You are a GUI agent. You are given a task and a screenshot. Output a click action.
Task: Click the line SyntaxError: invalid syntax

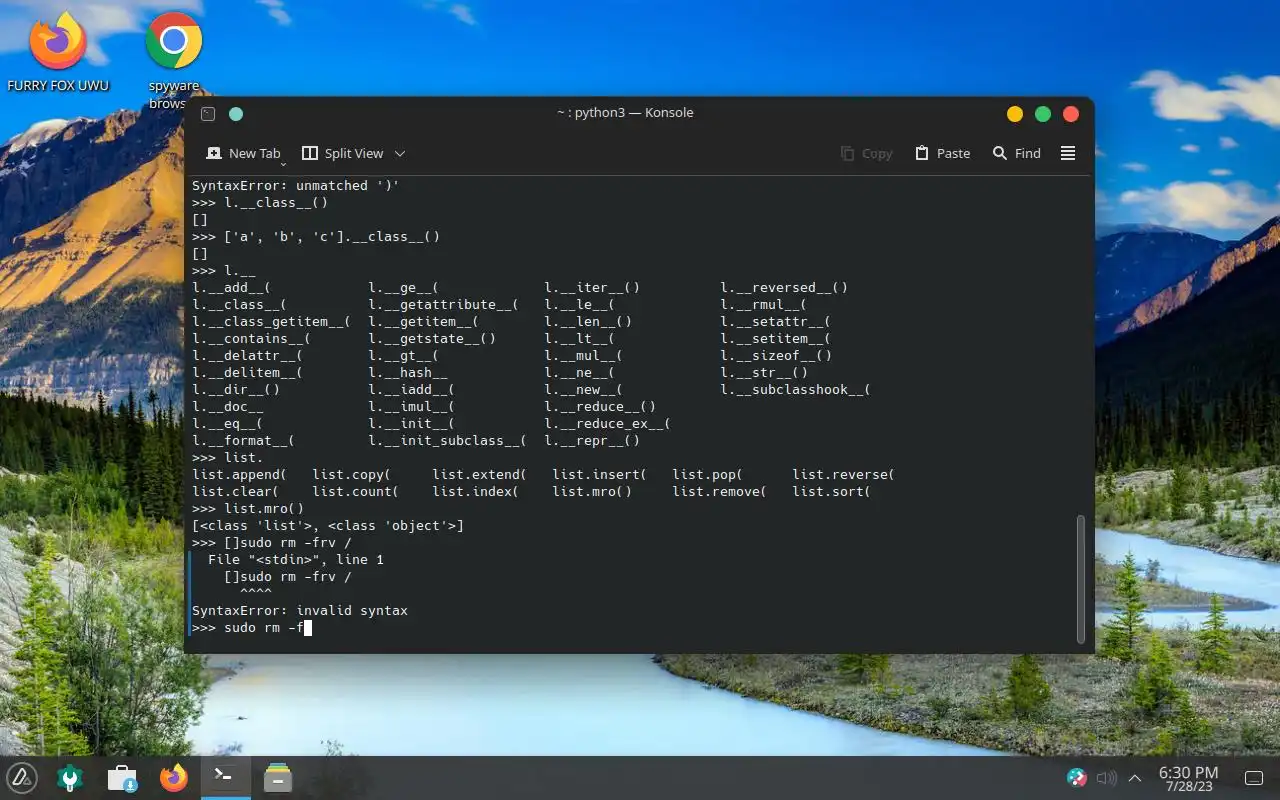tap(300, 611)
